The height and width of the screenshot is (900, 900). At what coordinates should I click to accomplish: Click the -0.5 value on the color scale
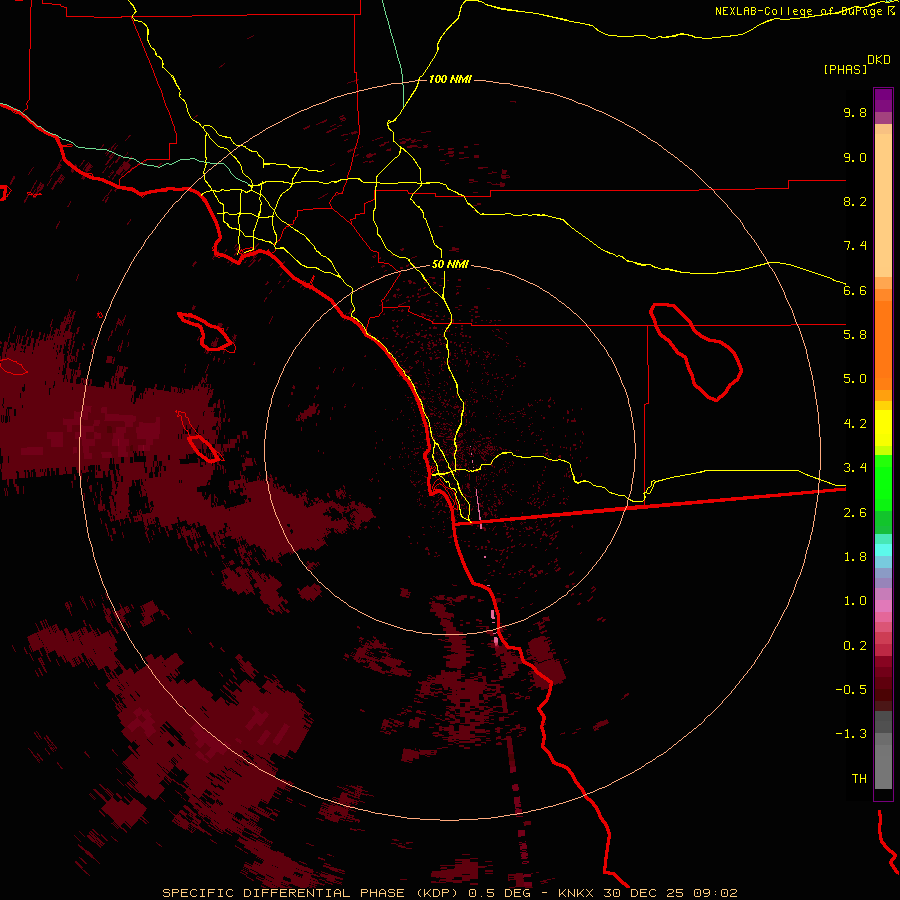(x=851, y=690)
